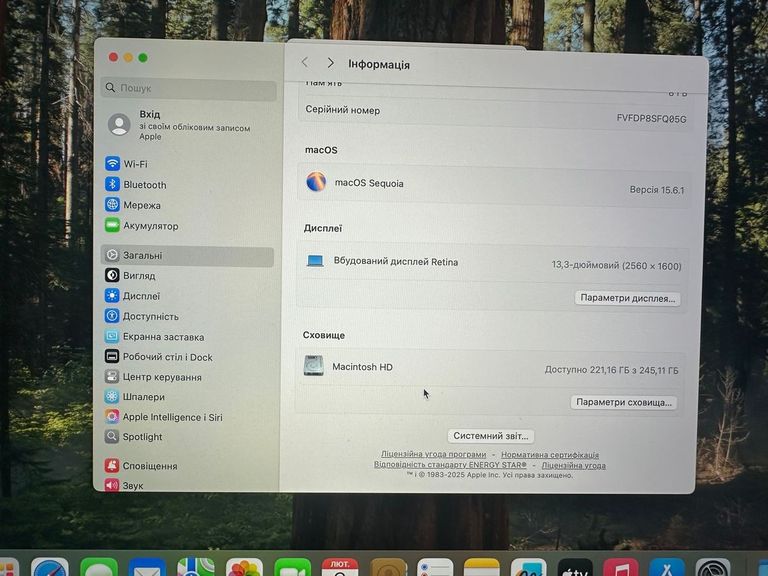Screen dimensions: 768x576
Task: Open Spotlight settings in sidebar
Action: (x=133, y=437)
